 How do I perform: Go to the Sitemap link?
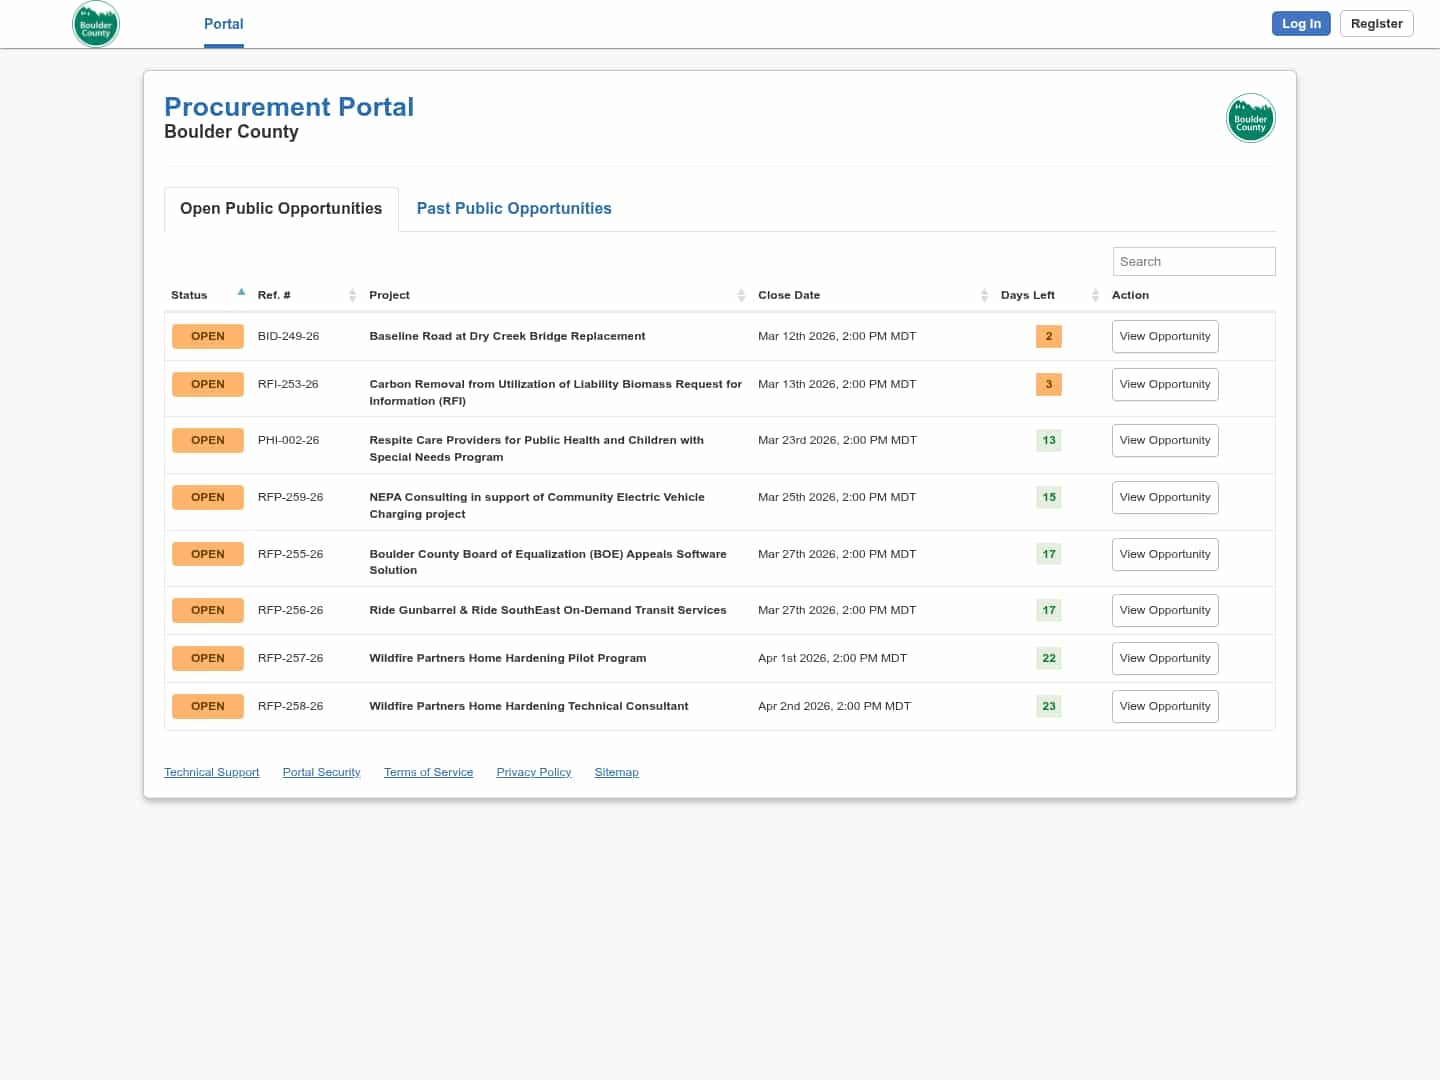click(x=616, y=773)
